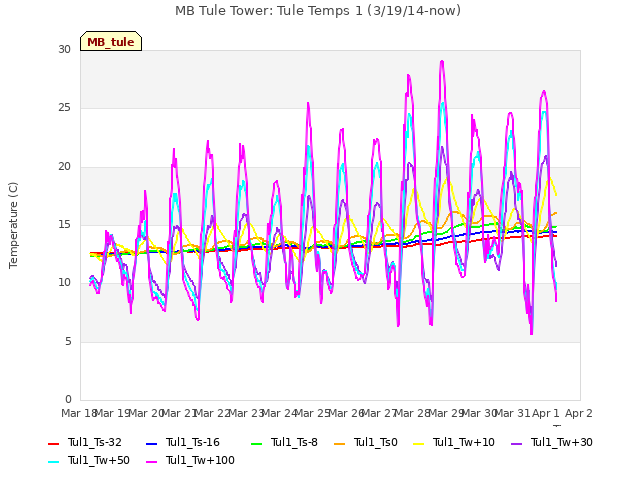This screenshot has height=480, width=640.
Task: Click the Apr 1 x-axis date label
Action: click(x=546, y=413)
